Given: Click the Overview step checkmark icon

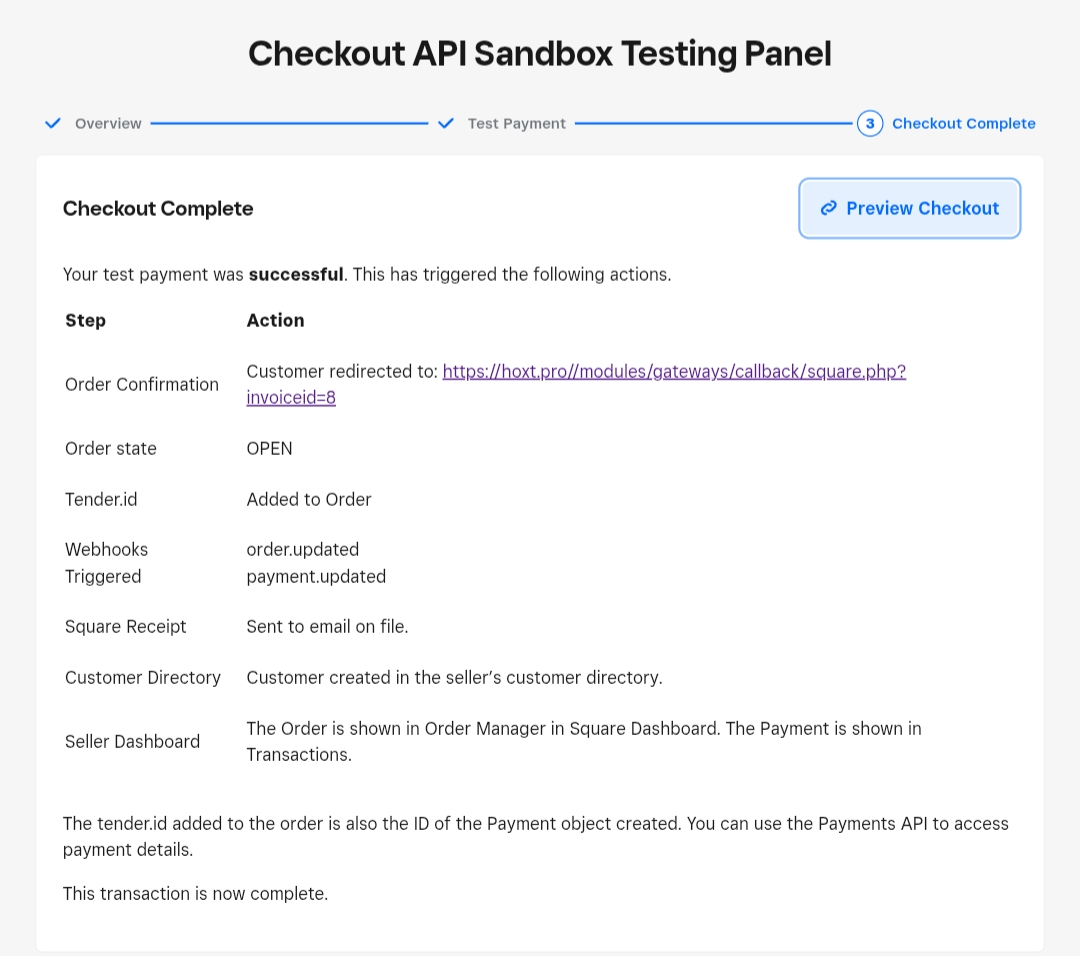Looking at the screenshot, I should tap(53, 124).
